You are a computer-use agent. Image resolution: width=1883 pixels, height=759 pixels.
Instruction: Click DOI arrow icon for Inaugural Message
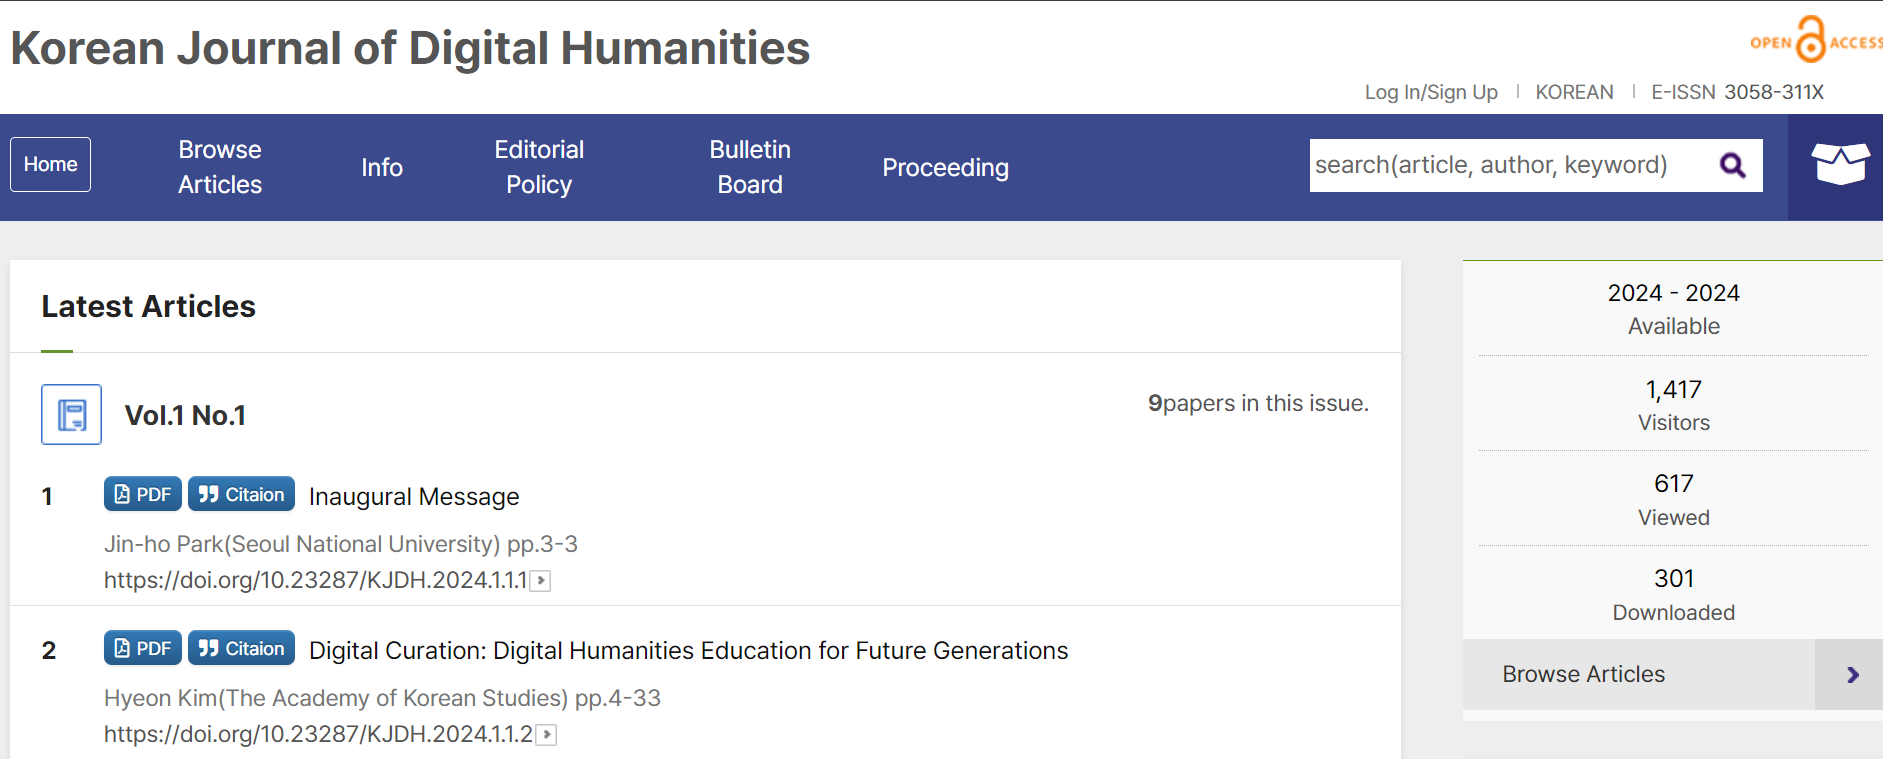541,581
